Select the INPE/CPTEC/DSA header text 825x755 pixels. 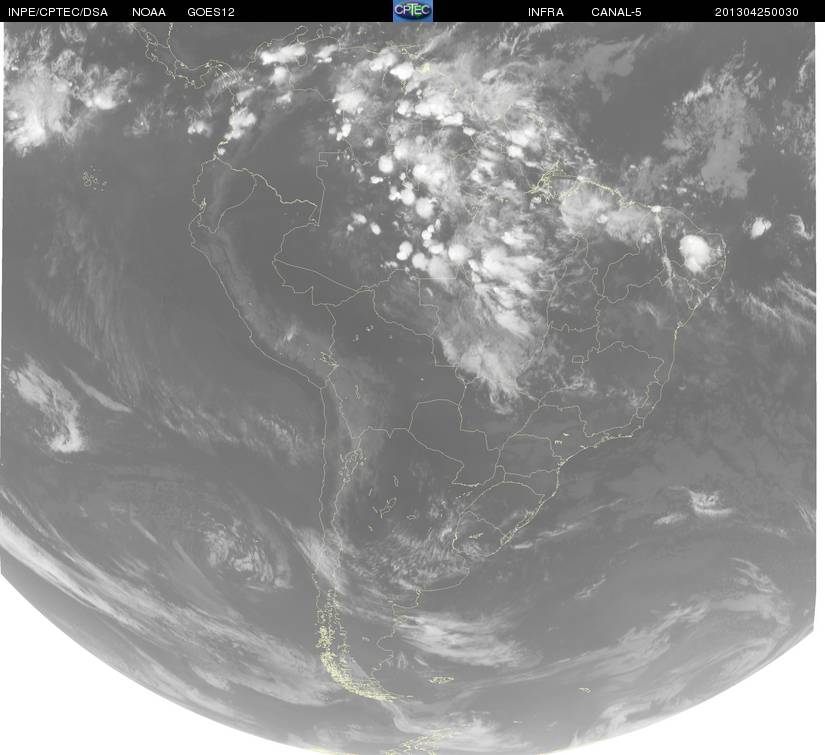[58, 12]
